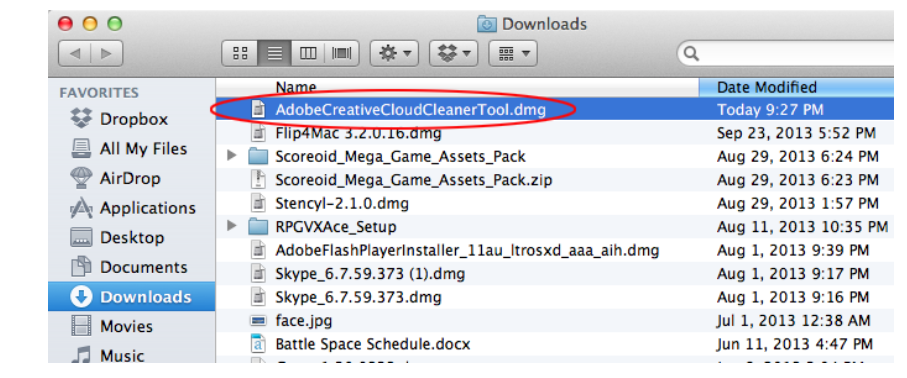Screen dimensions: 907x378
Task: Click the magnifying glass search icon
Action: [x=691, y=54]
